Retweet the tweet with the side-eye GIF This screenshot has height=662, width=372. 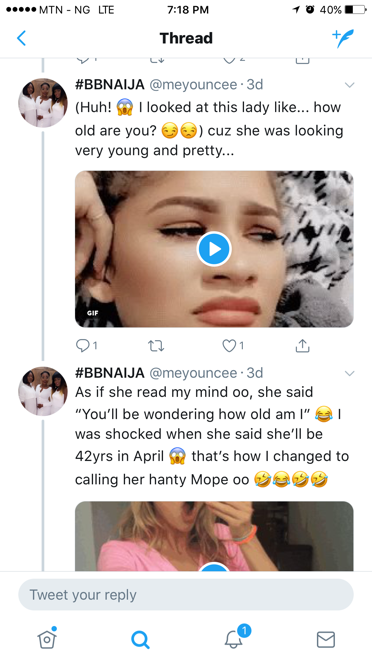(156, 346)
